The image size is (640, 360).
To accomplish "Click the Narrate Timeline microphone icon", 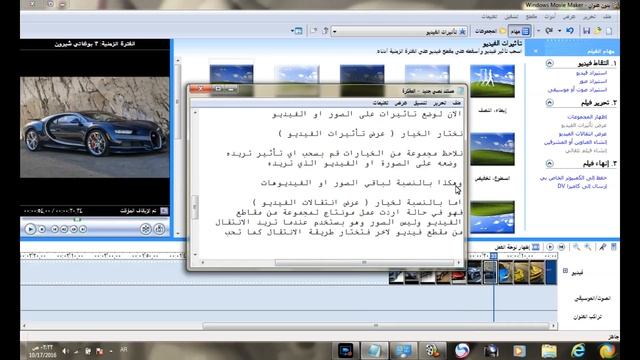I will tap(602, 247).
